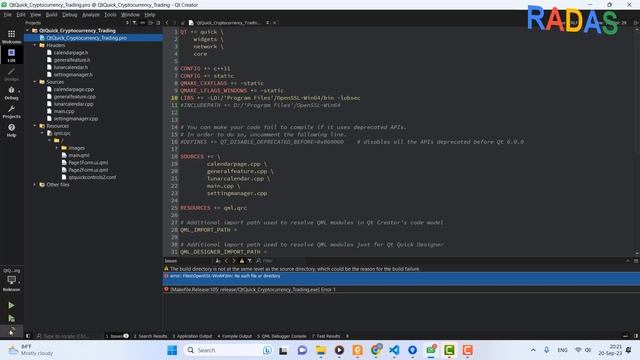Open the Projects tree filter icon
640x360 pixels.
click(x=134, y=23)
